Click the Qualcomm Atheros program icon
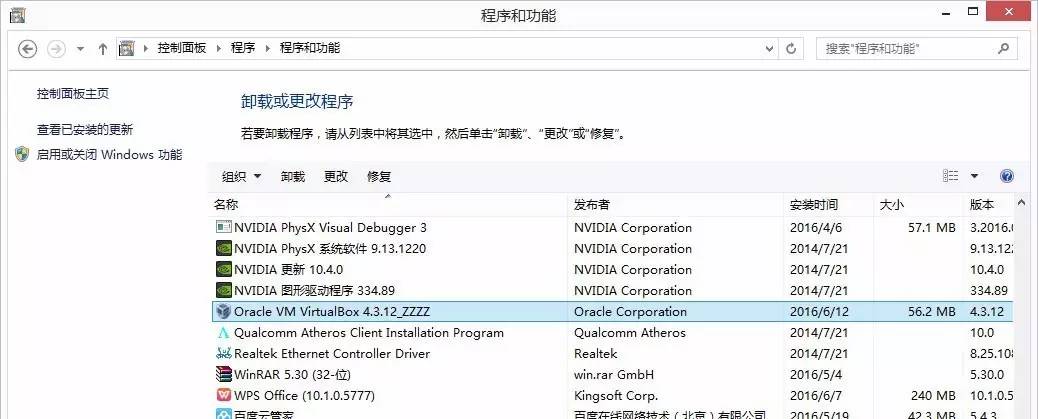This screenshot has height=419, width=1038. pyautogui.click(x=224, y=332)
